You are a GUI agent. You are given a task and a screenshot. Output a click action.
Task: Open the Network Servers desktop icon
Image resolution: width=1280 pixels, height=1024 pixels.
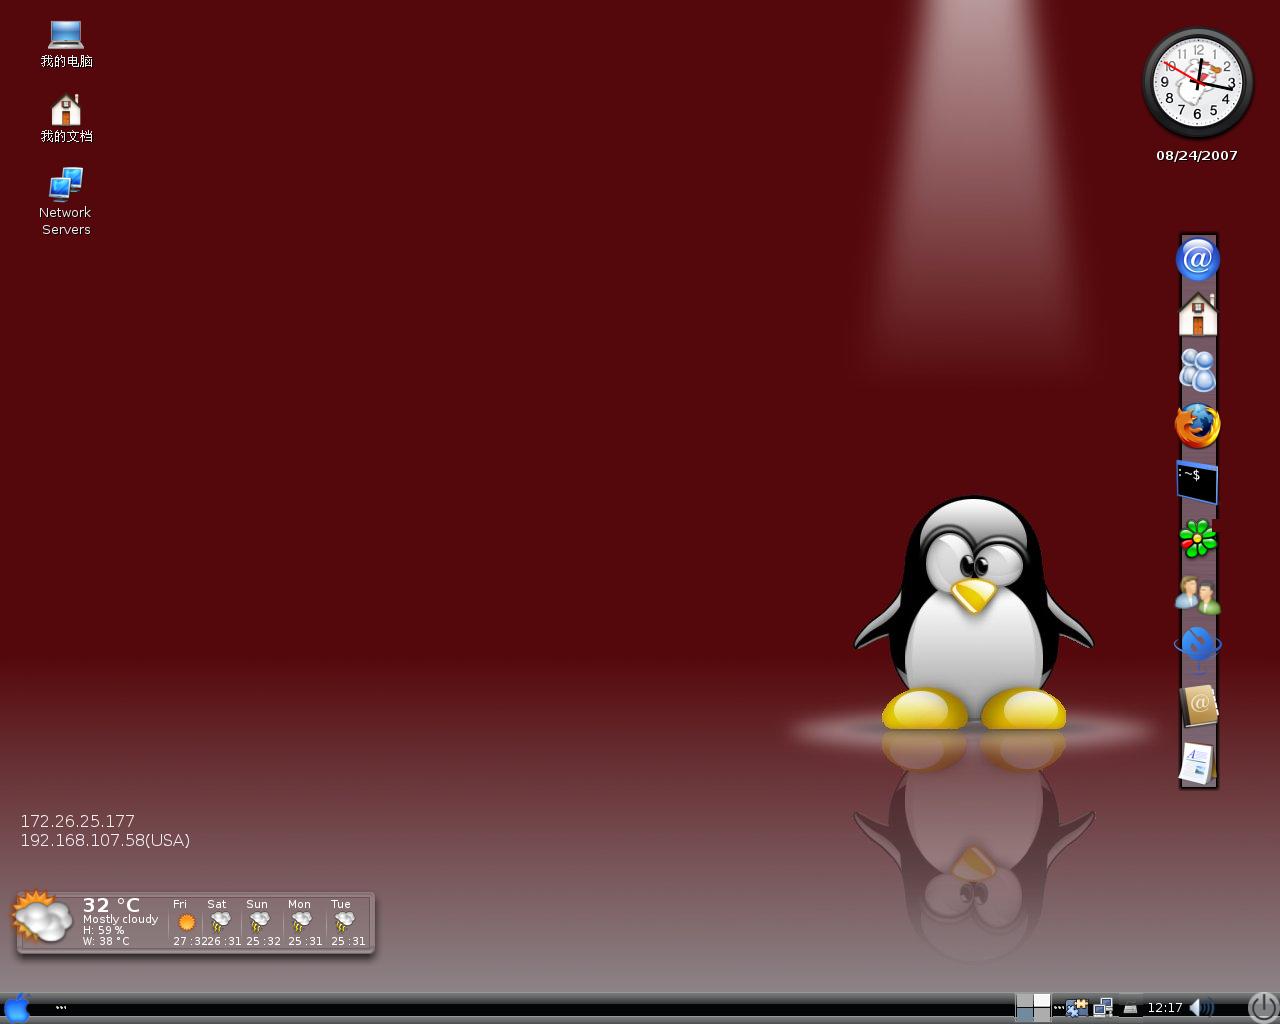coord(65,201)
